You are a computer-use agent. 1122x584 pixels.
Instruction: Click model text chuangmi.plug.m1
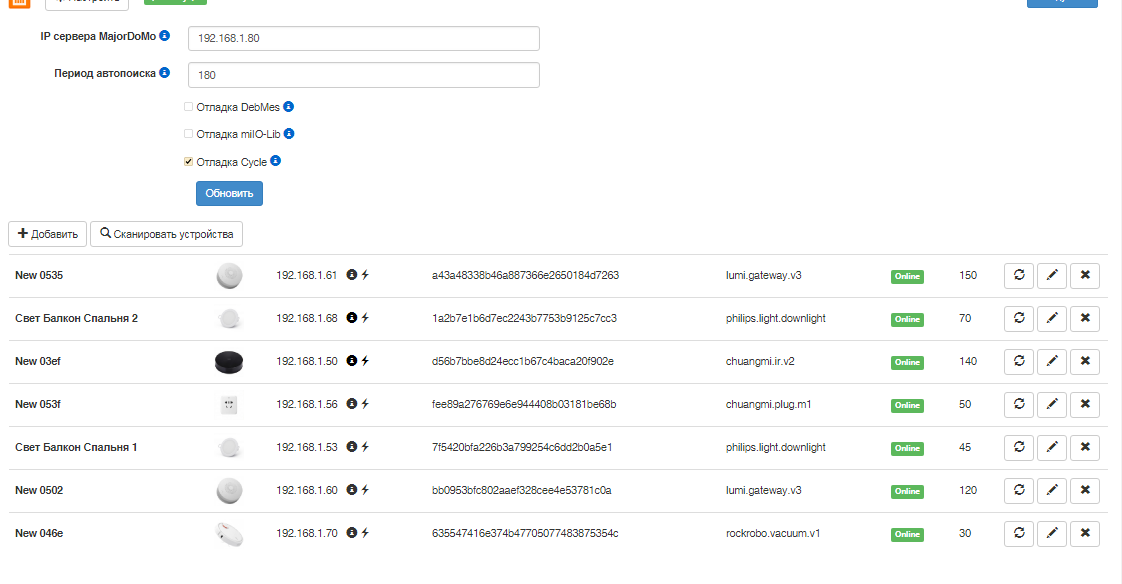[769, 404]
